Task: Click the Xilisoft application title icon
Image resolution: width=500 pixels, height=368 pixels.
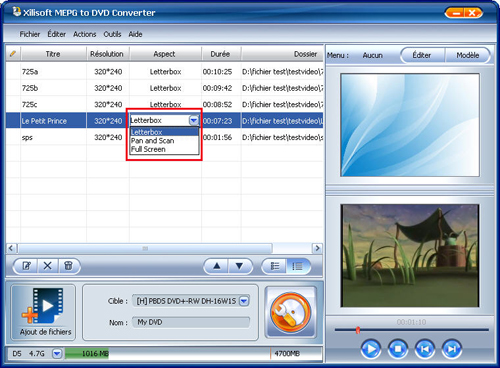Action: click(16, 12)
